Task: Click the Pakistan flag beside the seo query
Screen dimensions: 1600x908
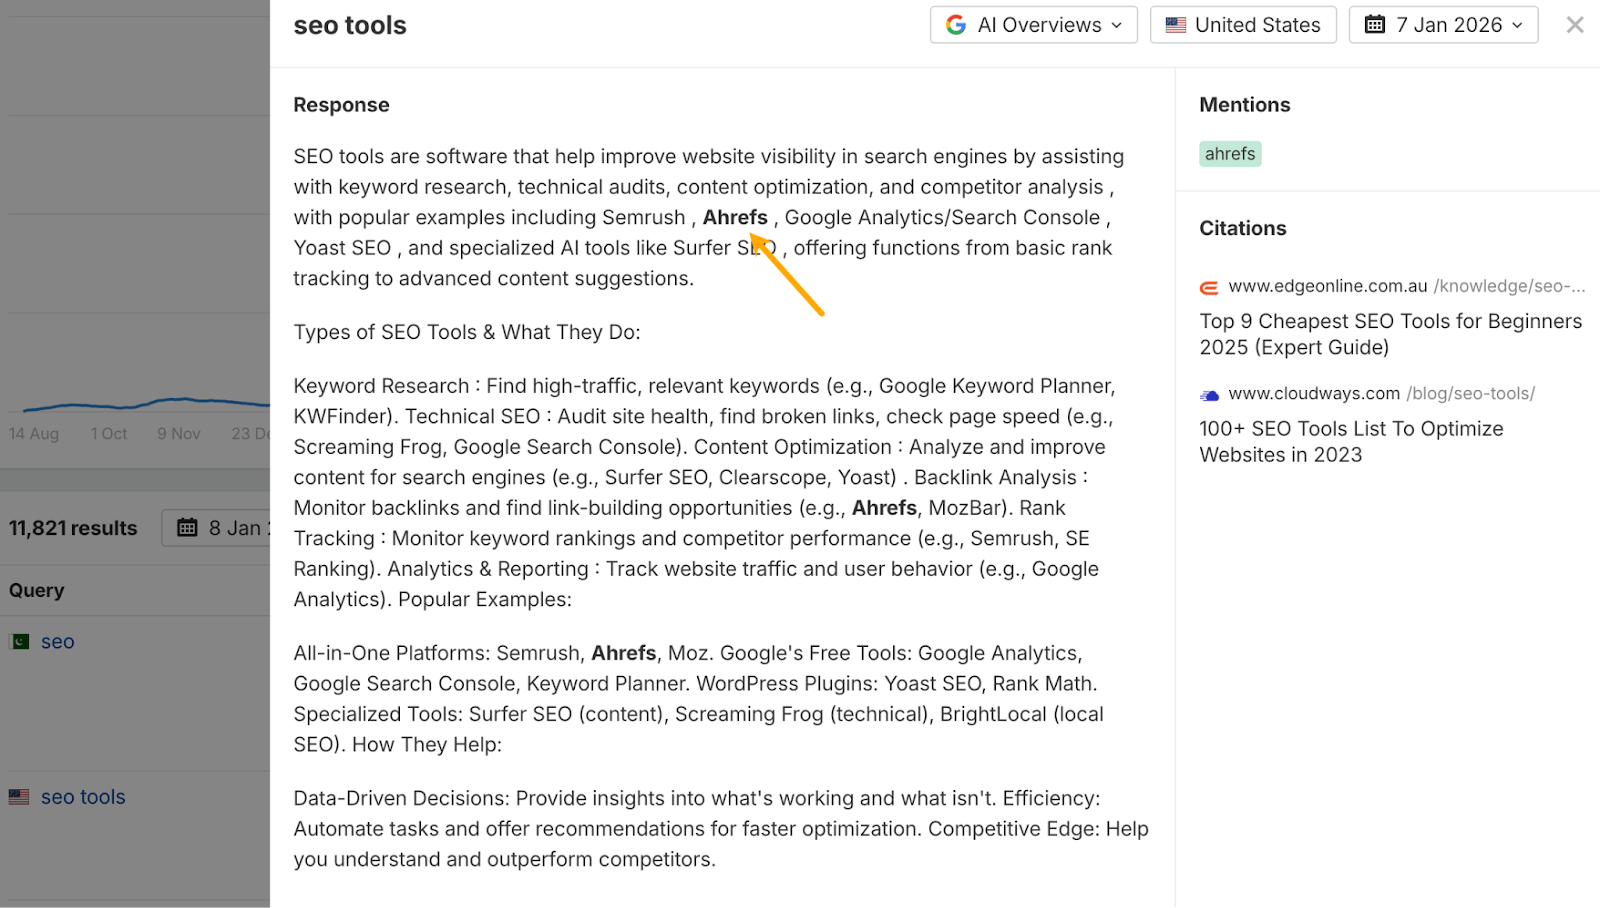Action: (19, 641)
